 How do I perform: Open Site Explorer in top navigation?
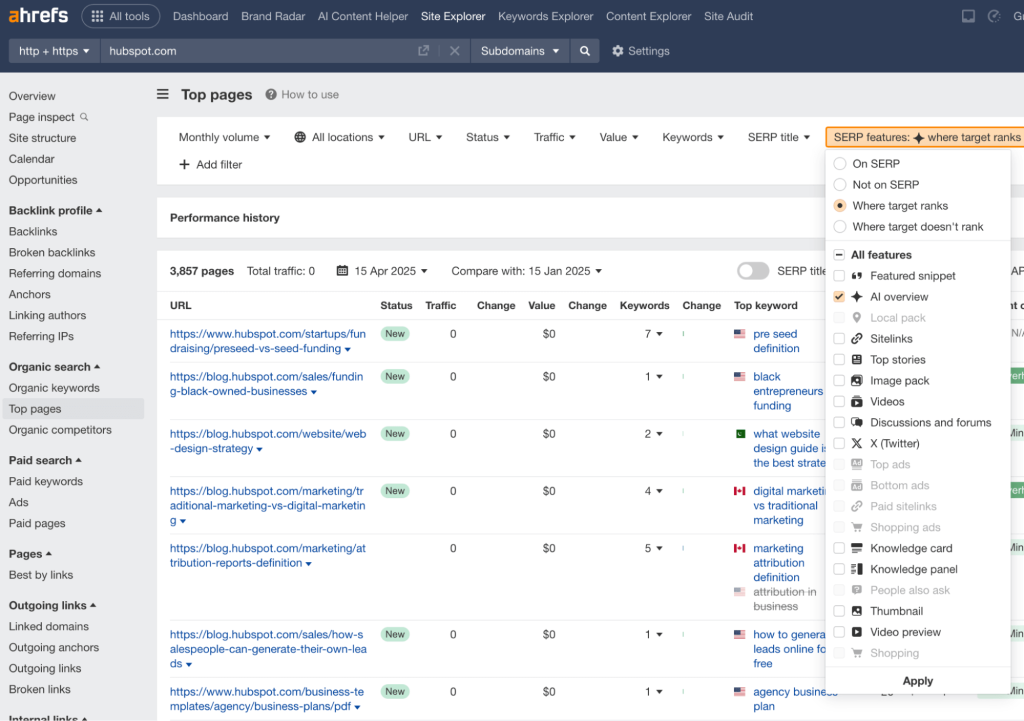point(453,16)
